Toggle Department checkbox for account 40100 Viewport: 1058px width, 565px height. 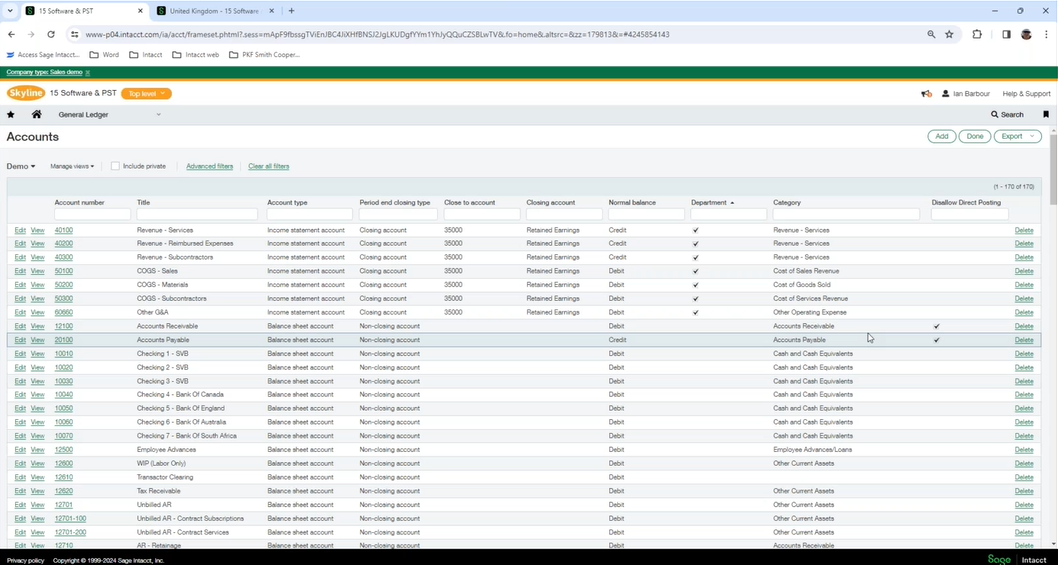[696, 230]
